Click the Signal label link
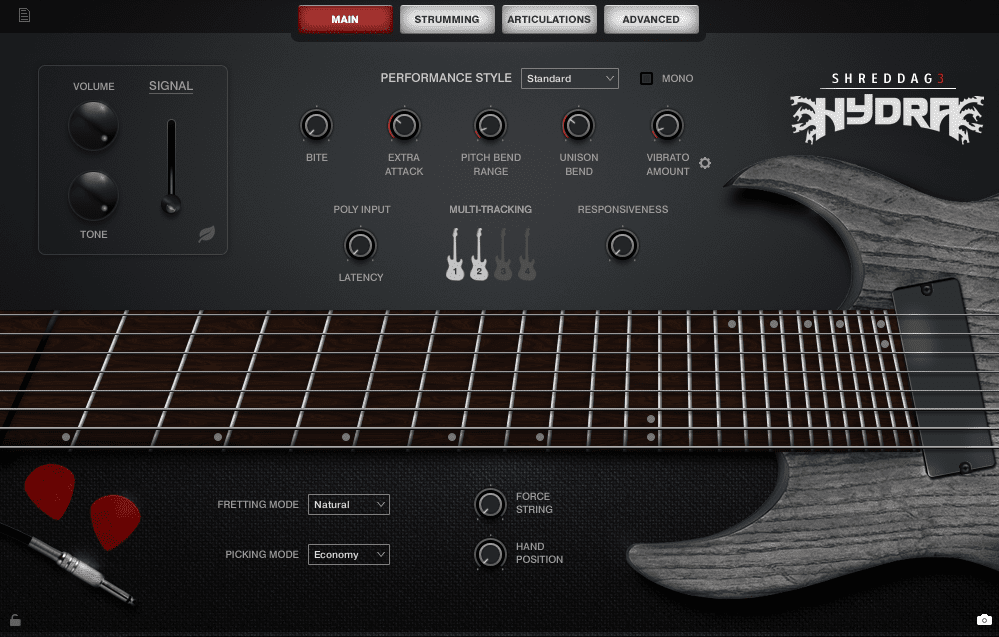The height and width of the screenshot is (637, 999). [x=171, y=86]
